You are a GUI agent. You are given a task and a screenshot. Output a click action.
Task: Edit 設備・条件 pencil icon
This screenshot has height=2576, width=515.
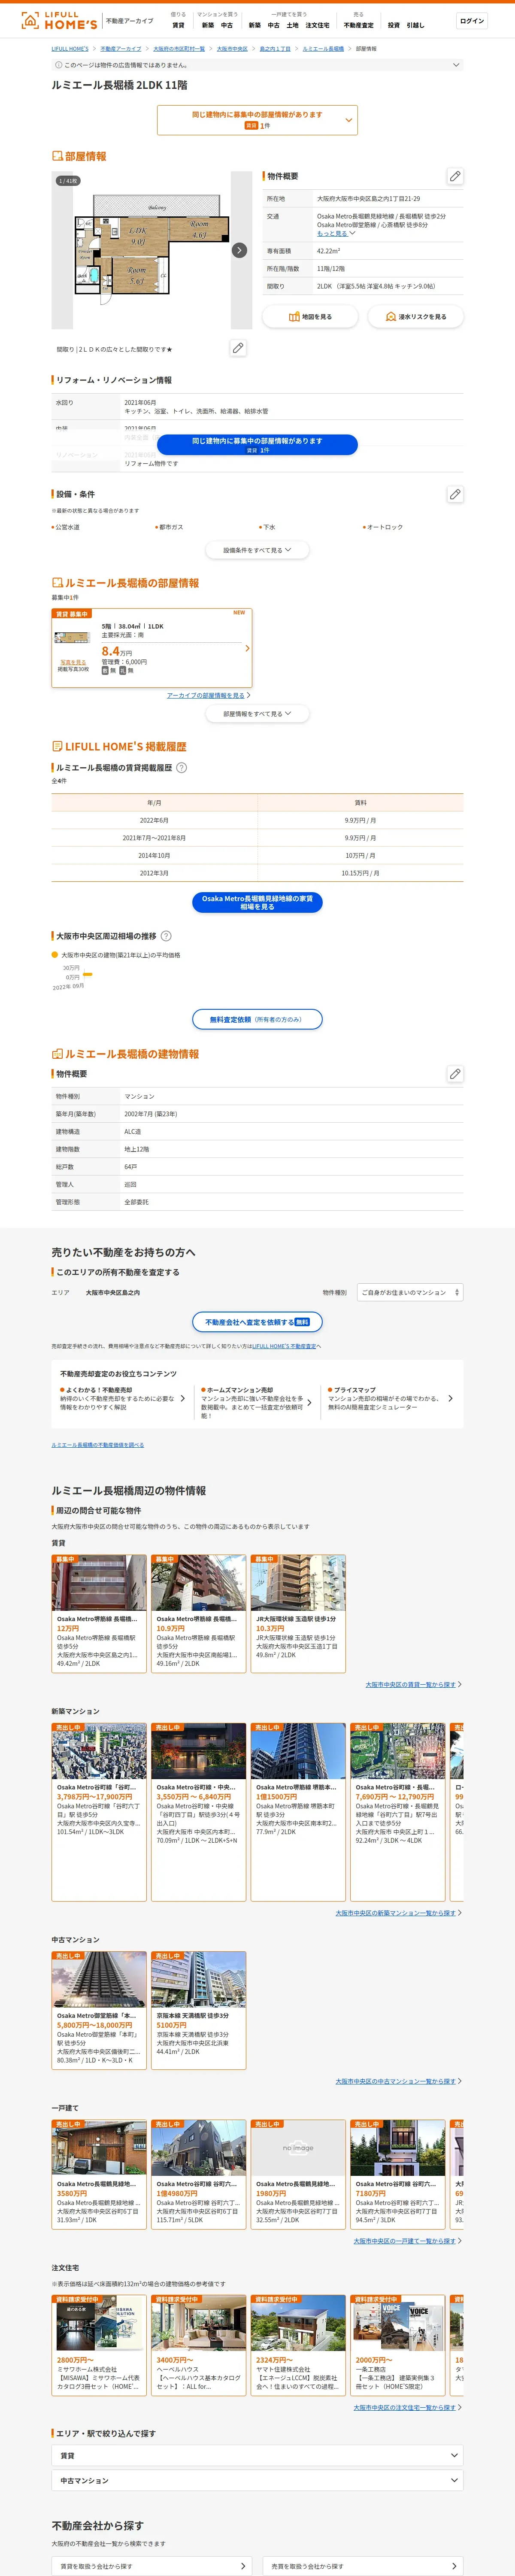tap(455, 494)
